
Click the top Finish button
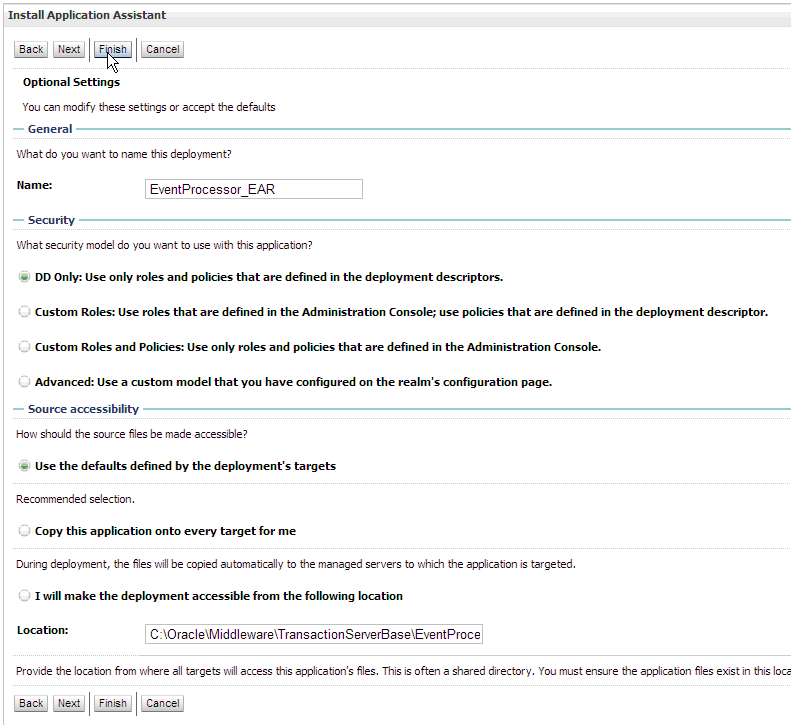click(112, 49)
